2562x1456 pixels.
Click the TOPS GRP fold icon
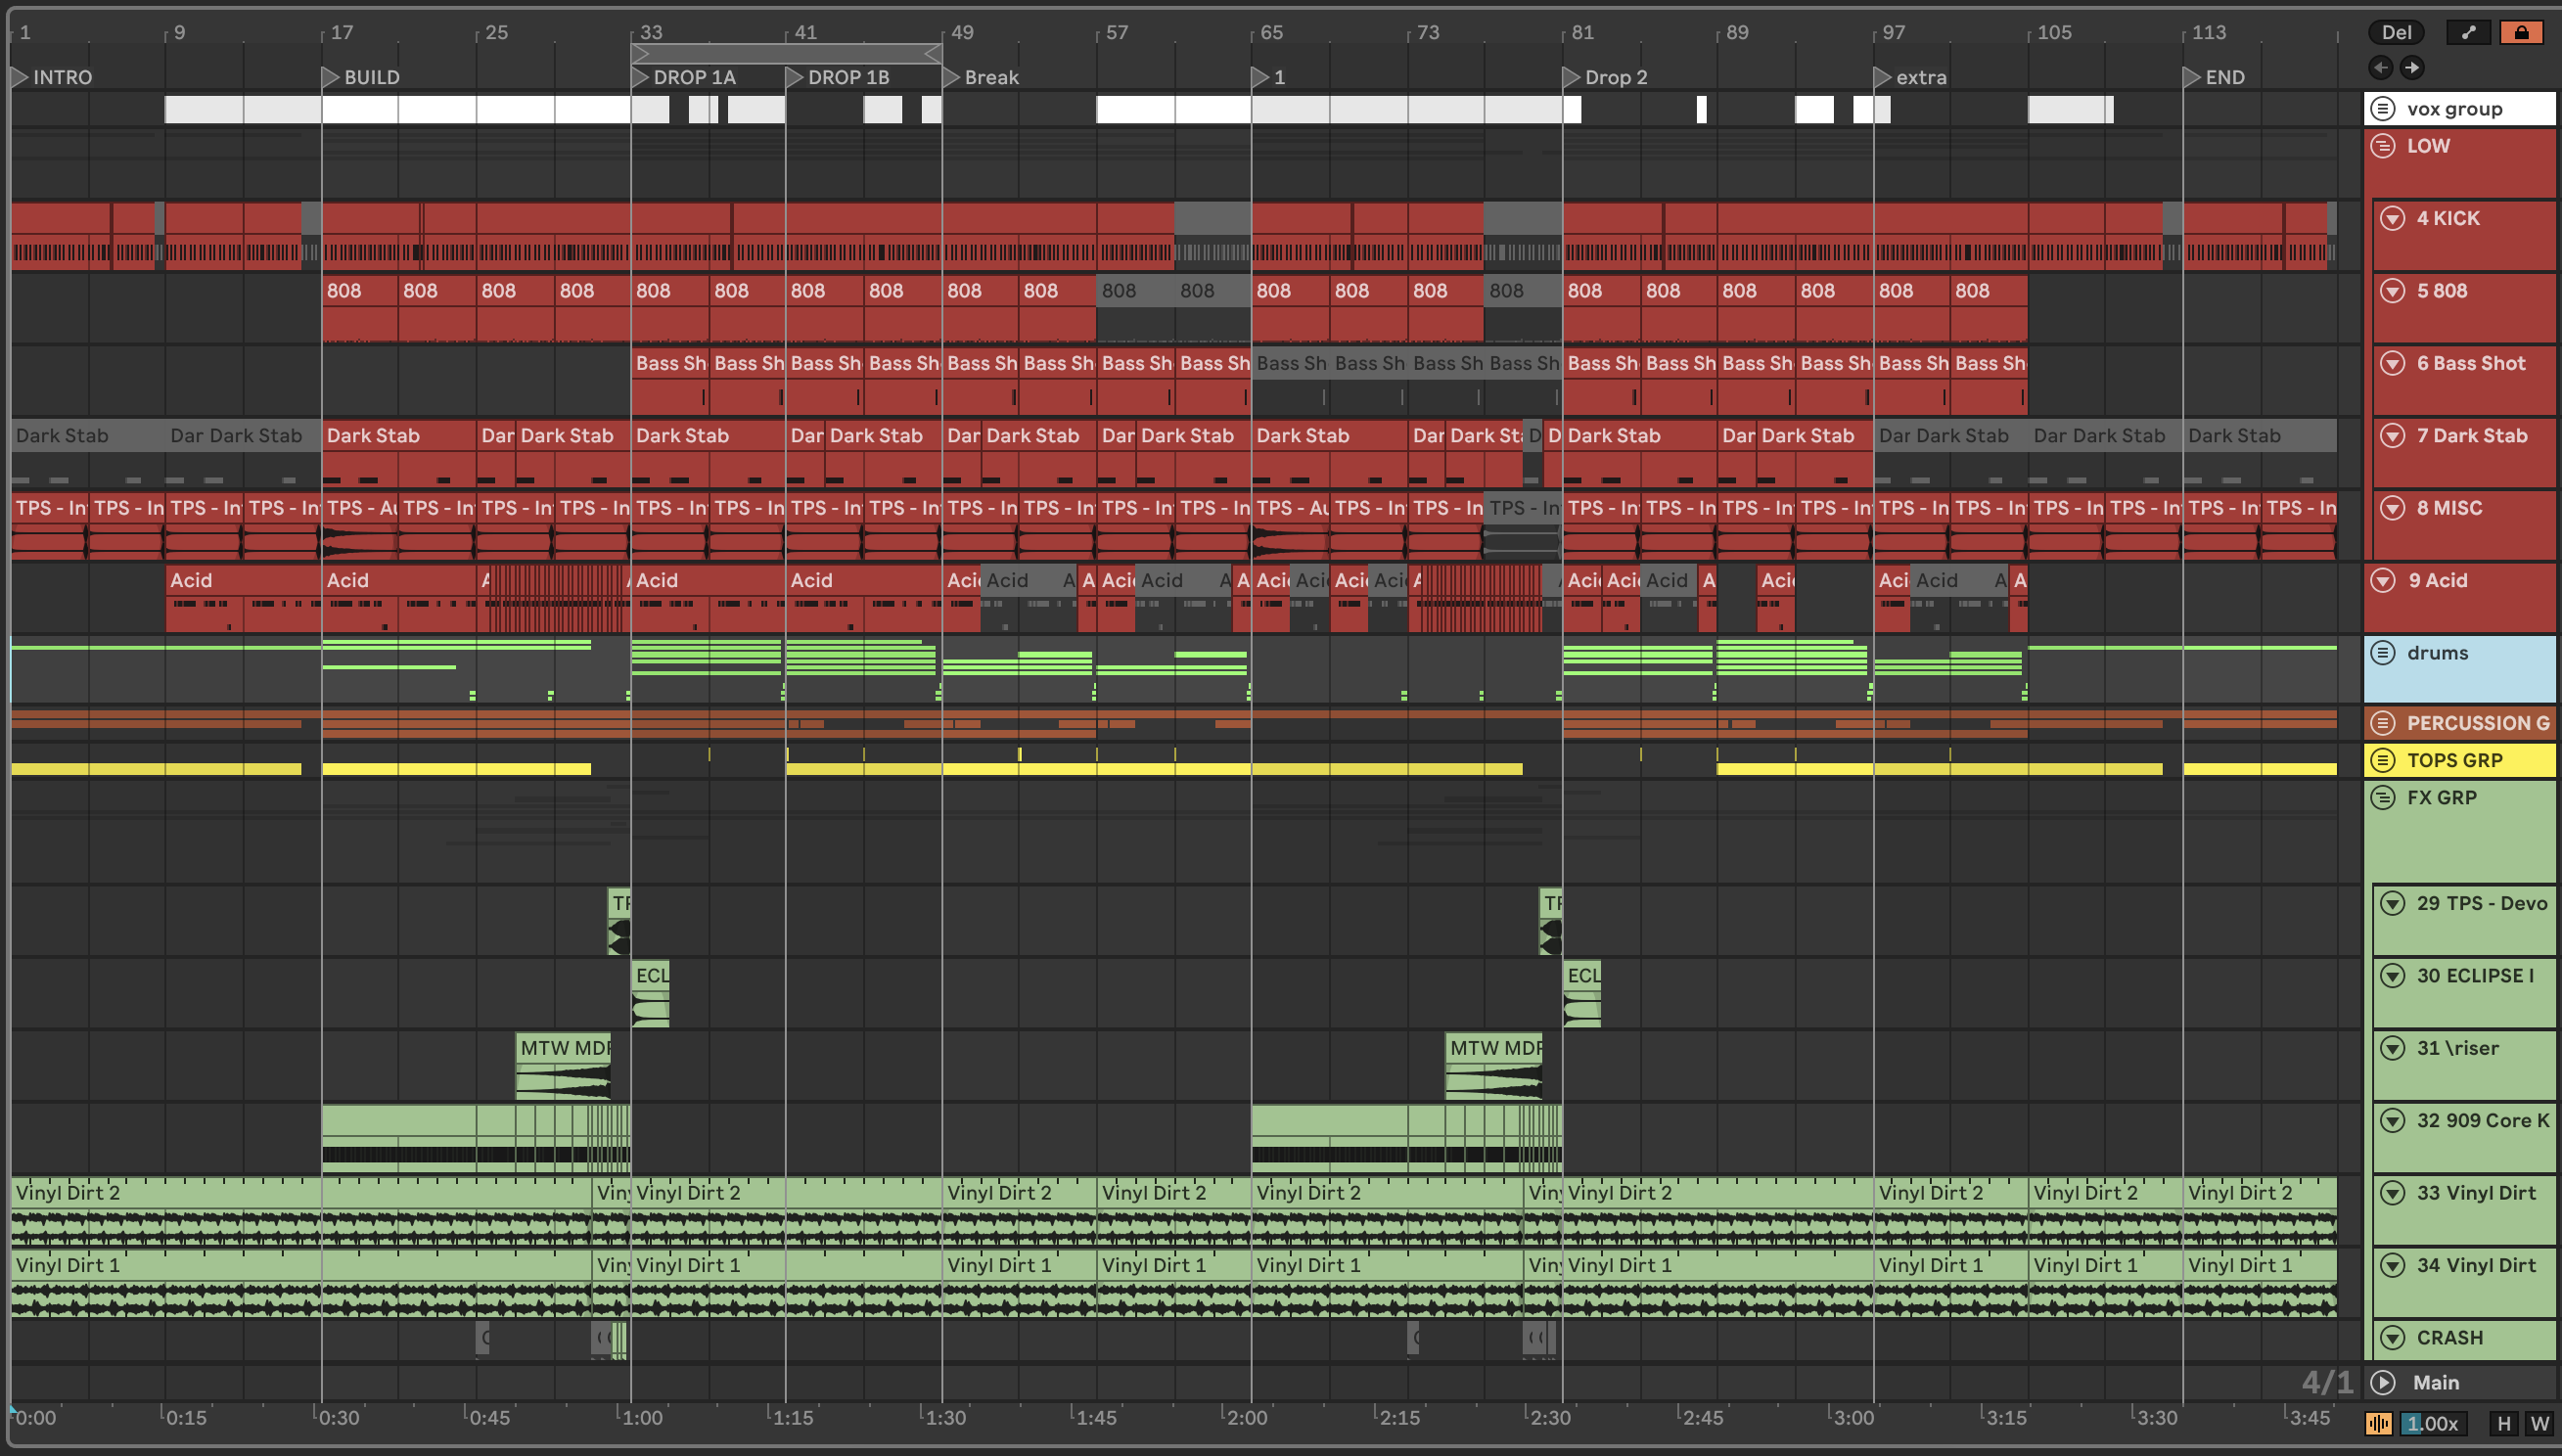click(x=2383, y=760)
